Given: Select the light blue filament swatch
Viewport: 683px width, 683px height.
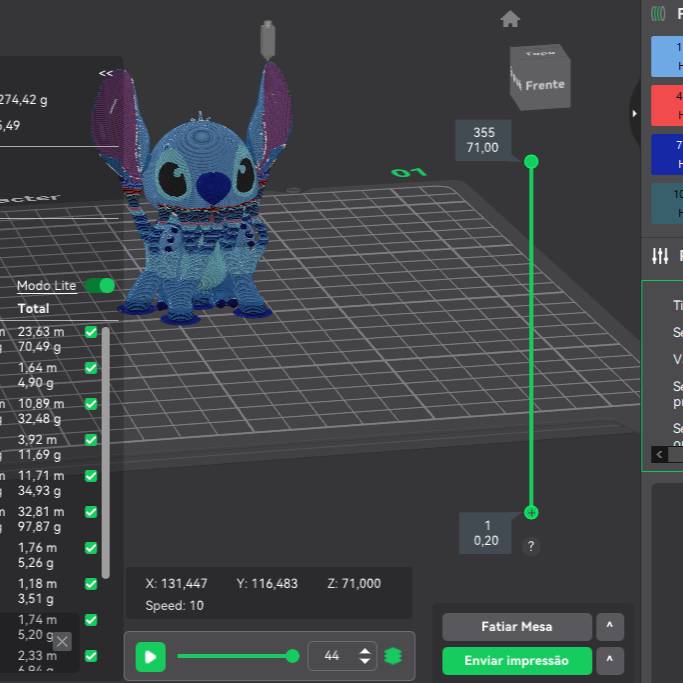Looking at the screenshot, I should click(x=667, y=57).
